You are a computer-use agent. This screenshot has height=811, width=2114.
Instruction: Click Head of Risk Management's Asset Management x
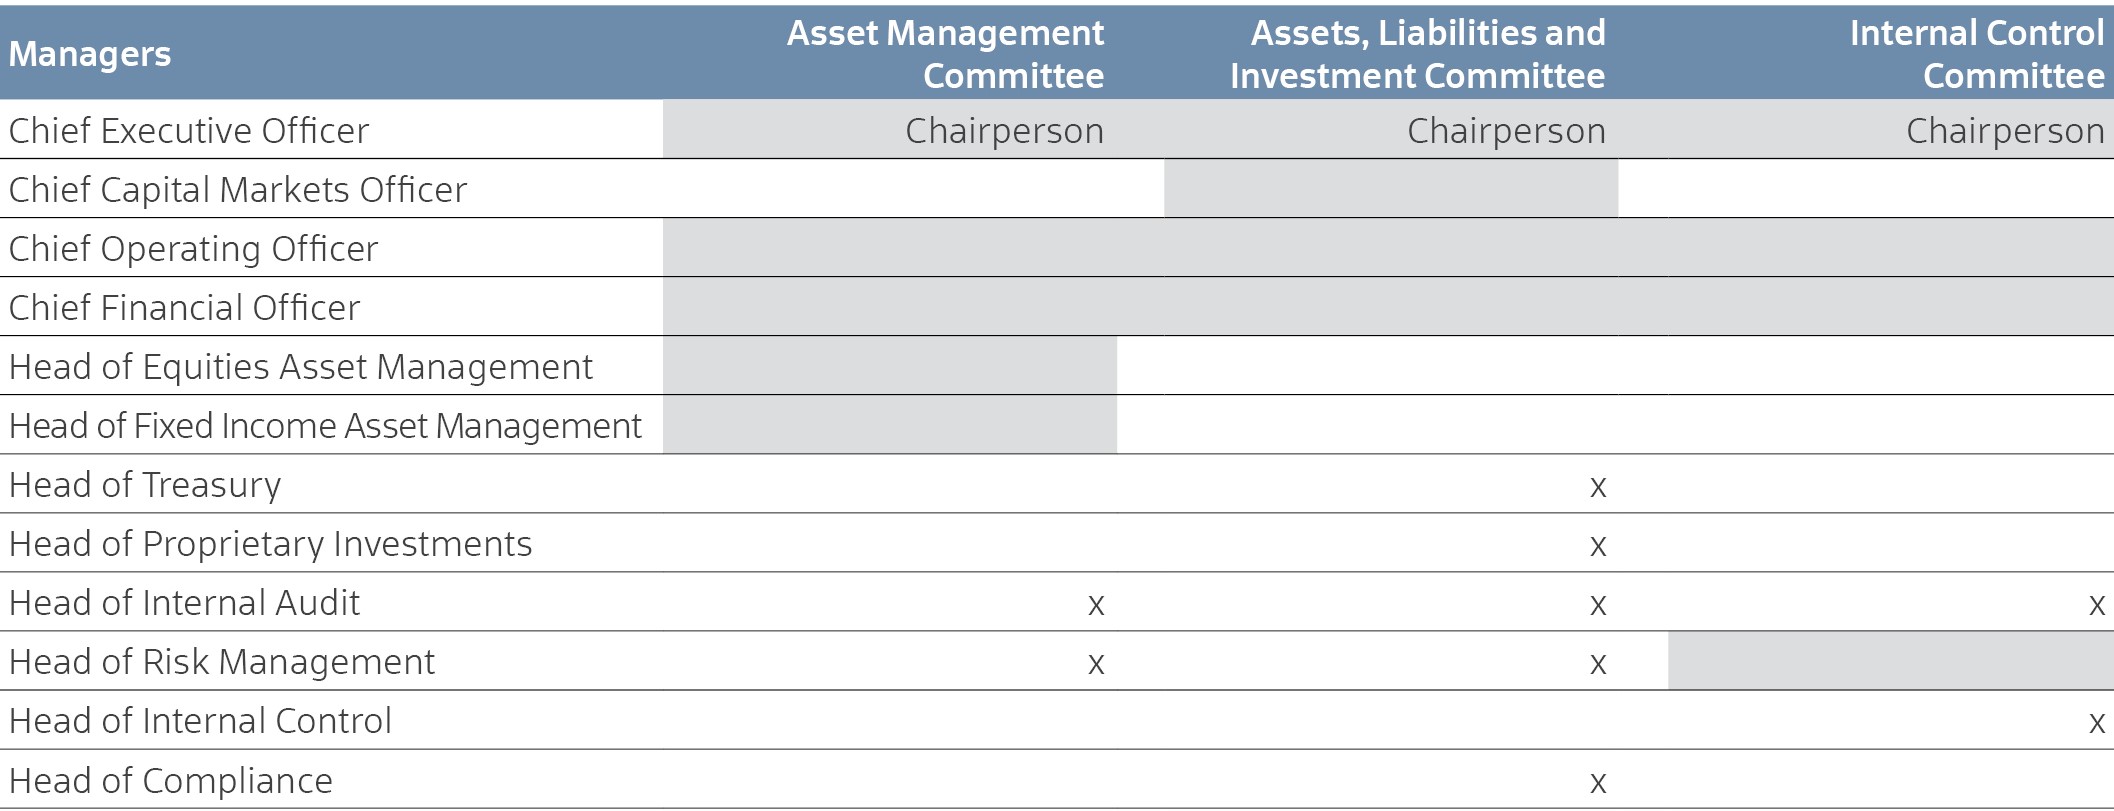click(x=1096, y=665)
